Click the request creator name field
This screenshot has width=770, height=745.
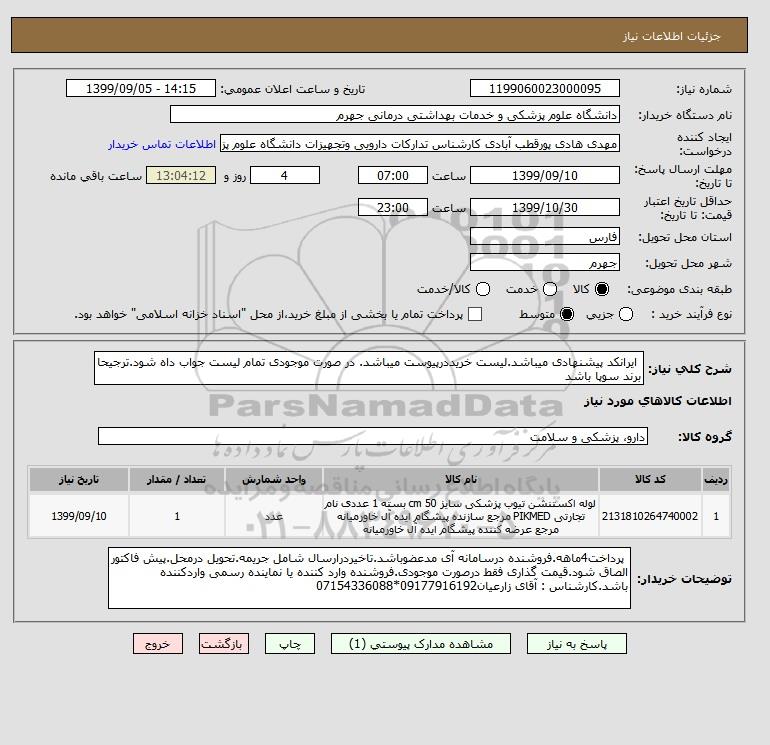pos(420,144)
